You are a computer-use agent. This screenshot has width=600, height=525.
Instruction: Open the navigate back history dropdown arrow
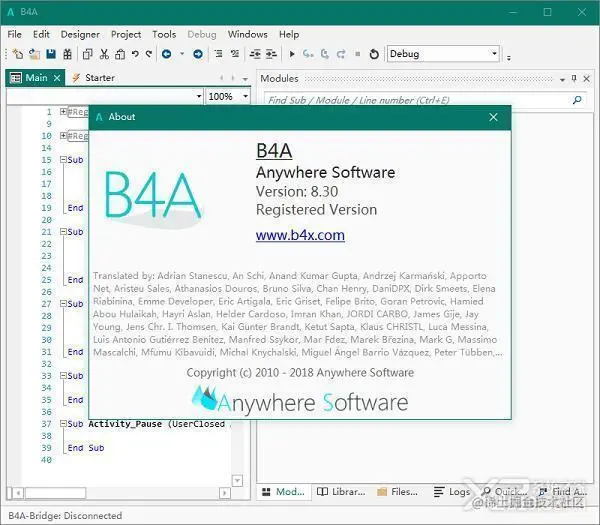pyautogui.click(x=182, y=54)
